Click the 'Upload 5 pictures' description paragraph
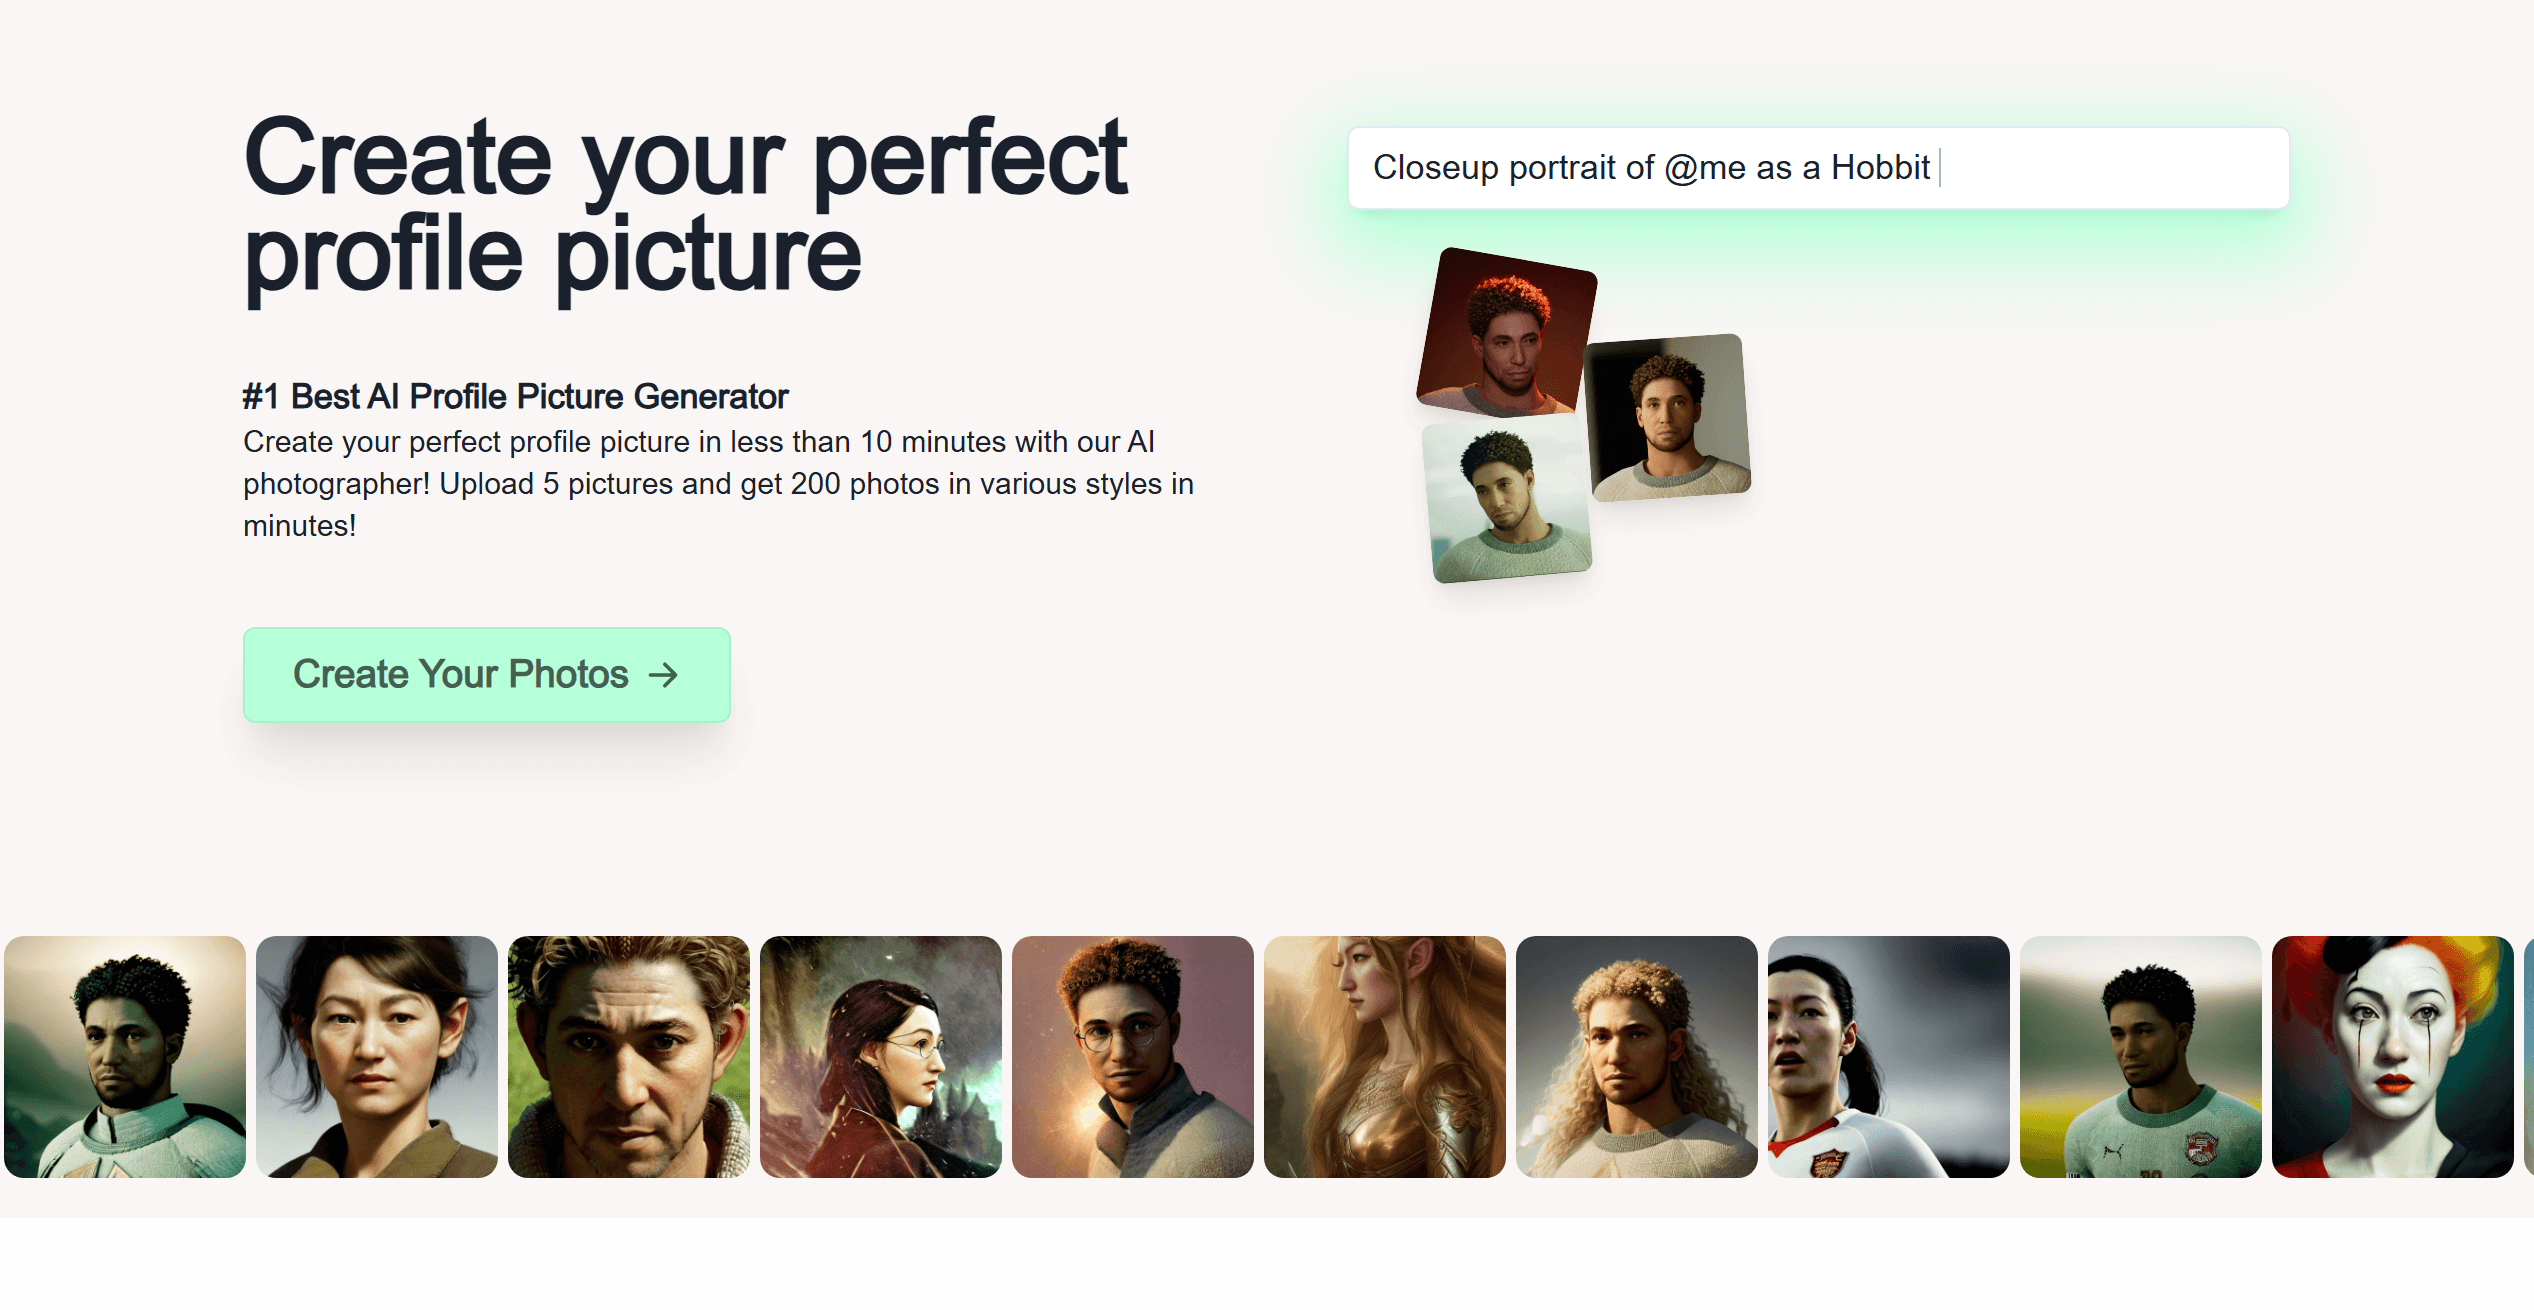This screenshot has height=1310, width=2534. tap(718, 484)
